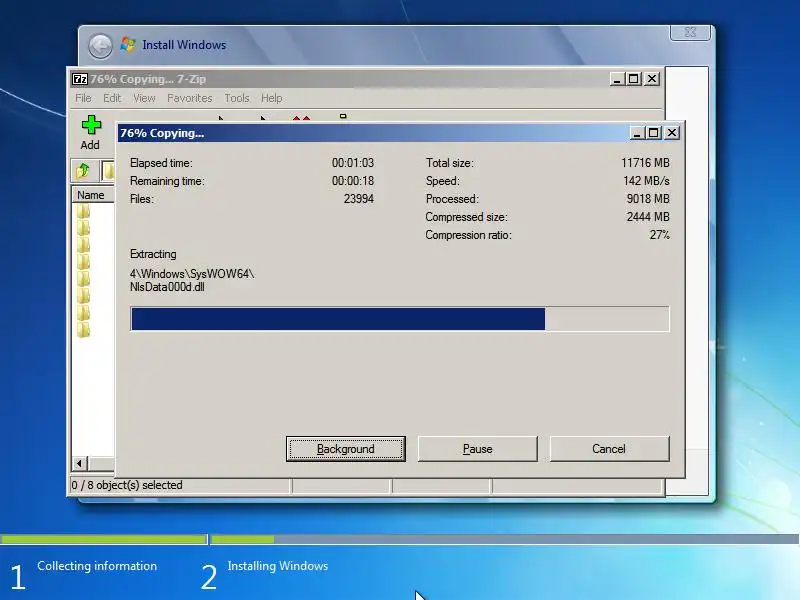Click the 'Installing Windows' step label
Image resolution: width=800 pixels, height=600 pixels.
(x=278, y=566)
